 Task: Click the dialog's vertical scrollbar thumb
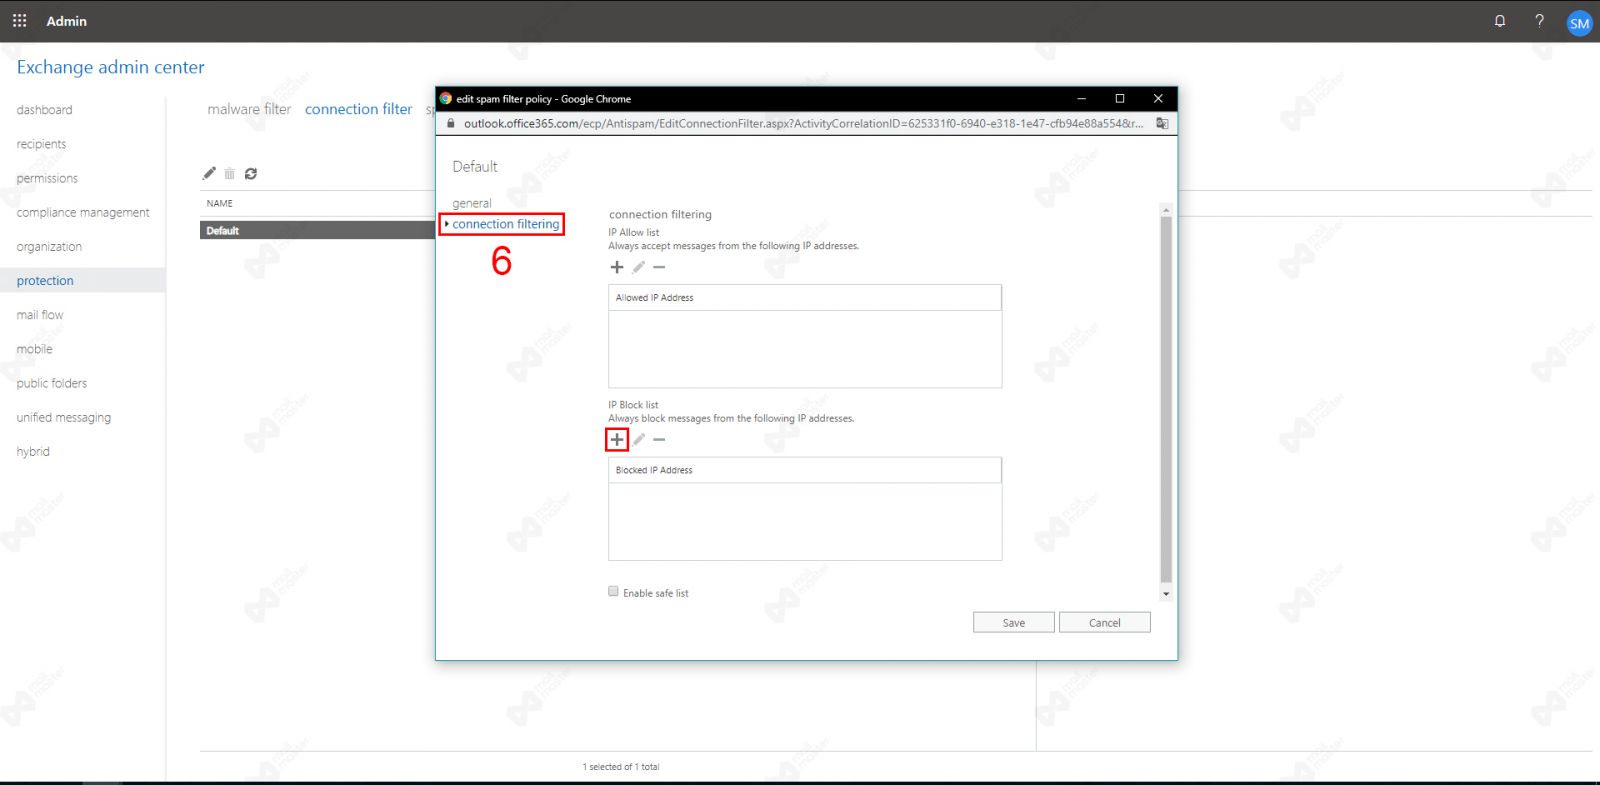coord(1165,398)
